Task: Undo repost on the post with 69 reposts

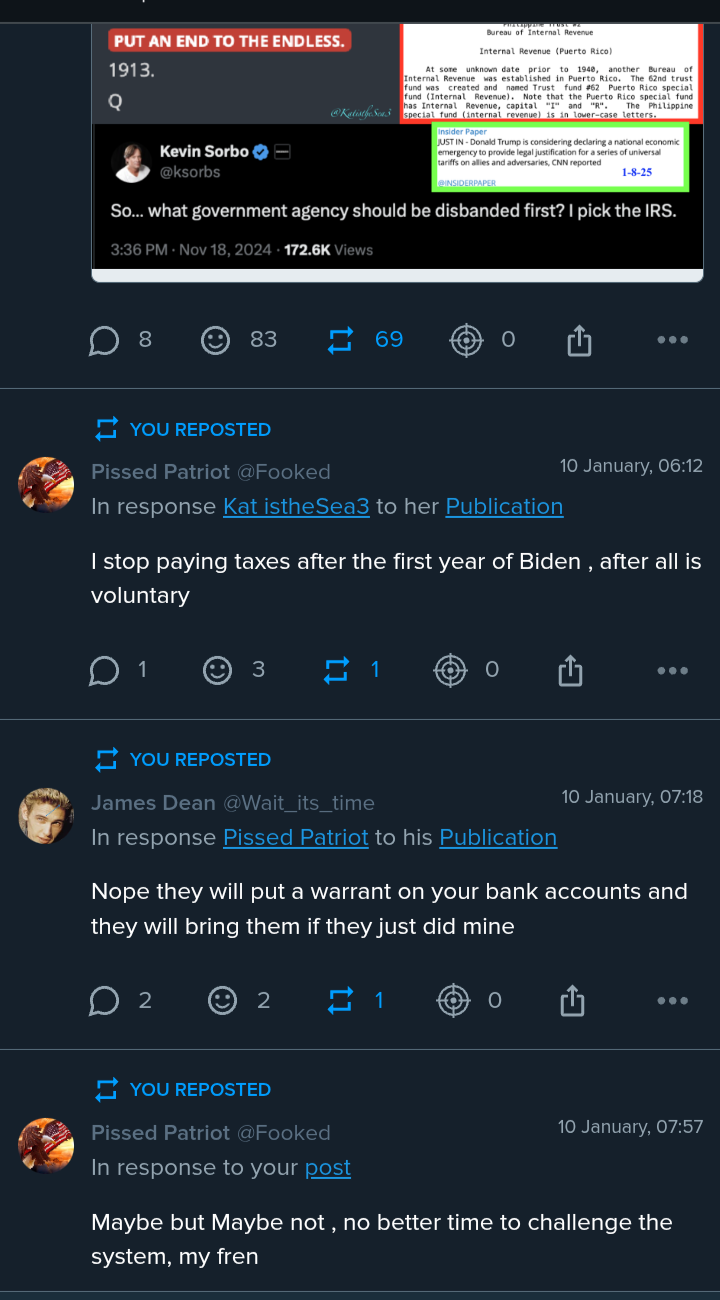Action: (340, 341)
